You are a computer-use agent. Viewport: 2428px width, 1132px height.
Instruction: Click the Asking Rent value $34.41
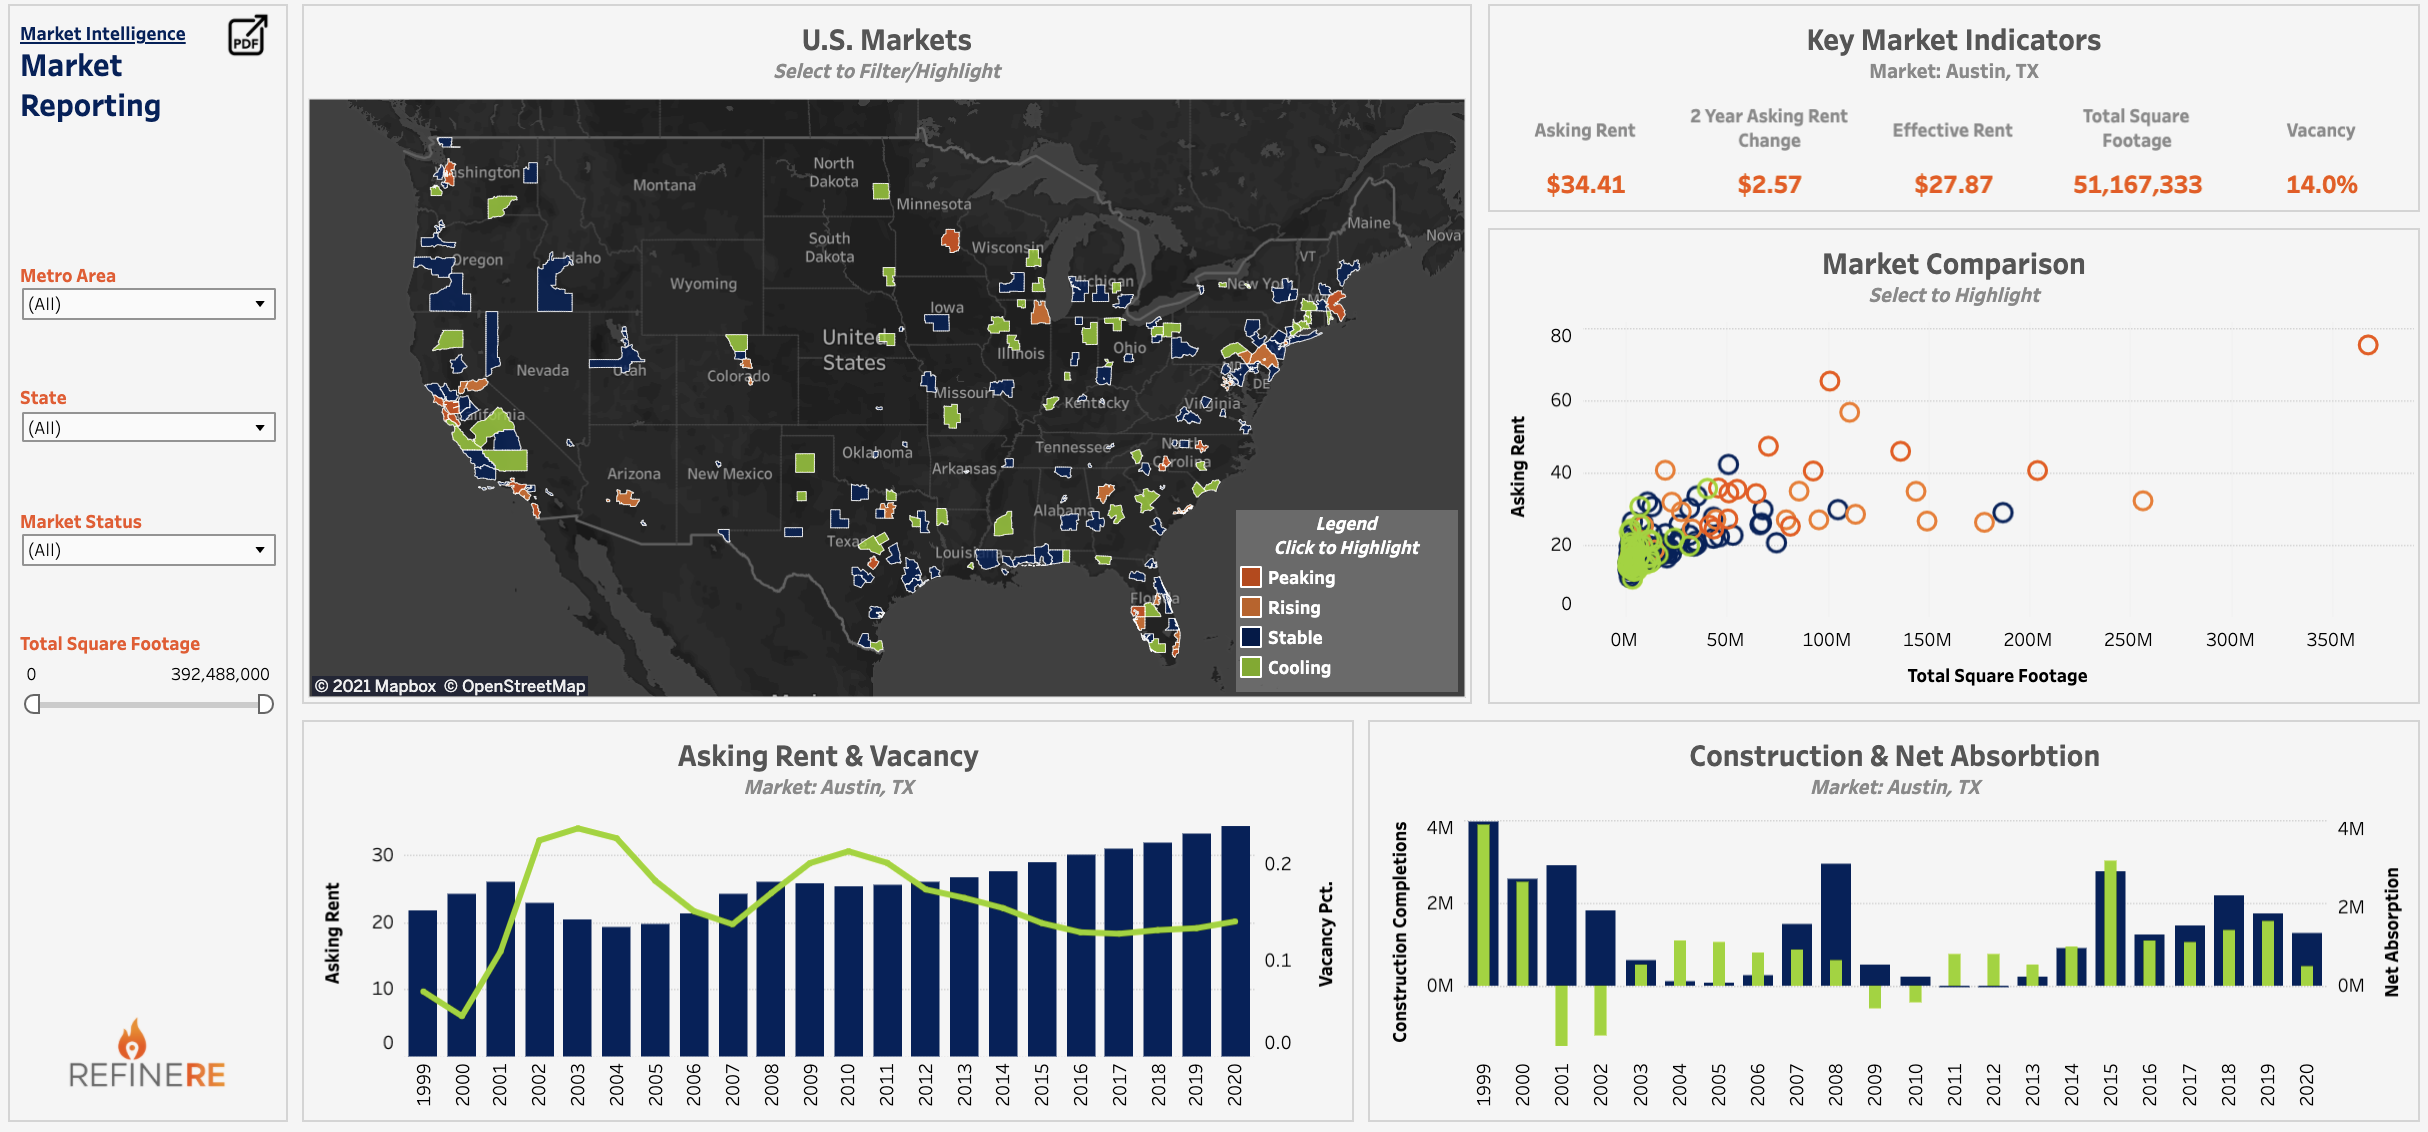[1585, 185]
